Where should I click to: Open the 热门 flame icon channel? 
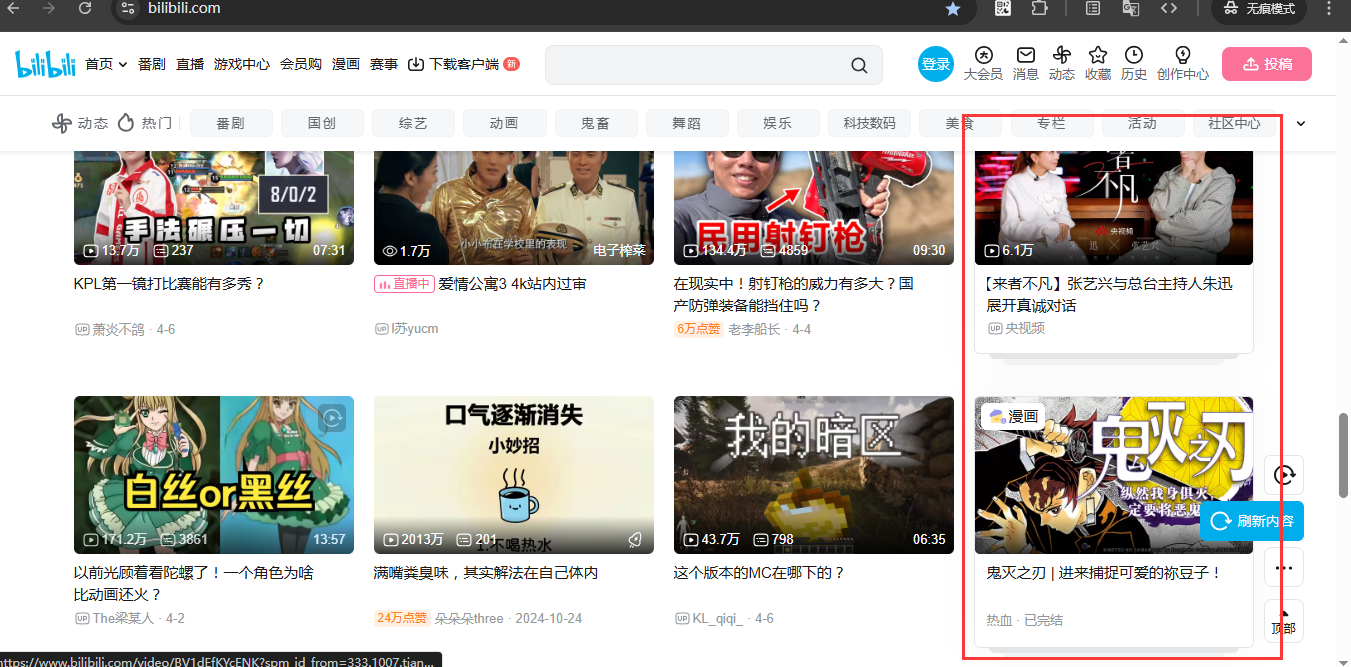[x=126, y=123]
